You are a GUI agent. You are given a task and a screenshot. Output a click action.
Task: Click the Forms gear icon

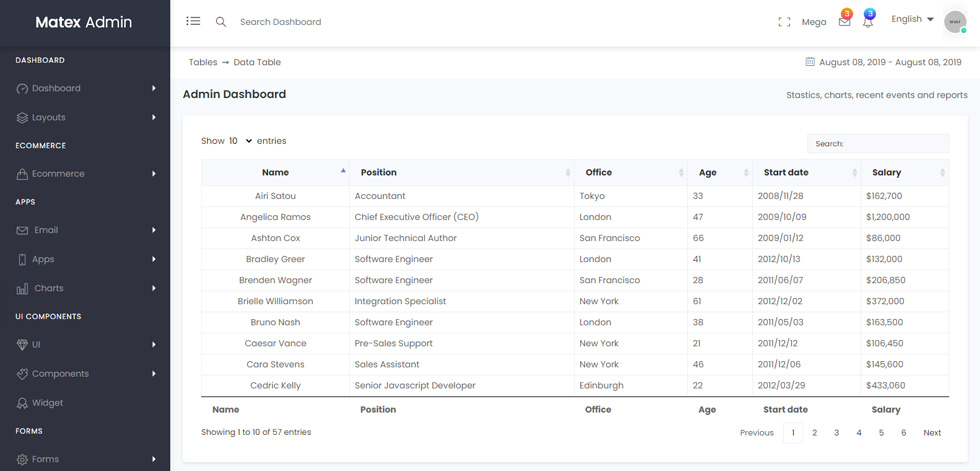(x=22, y=459)
